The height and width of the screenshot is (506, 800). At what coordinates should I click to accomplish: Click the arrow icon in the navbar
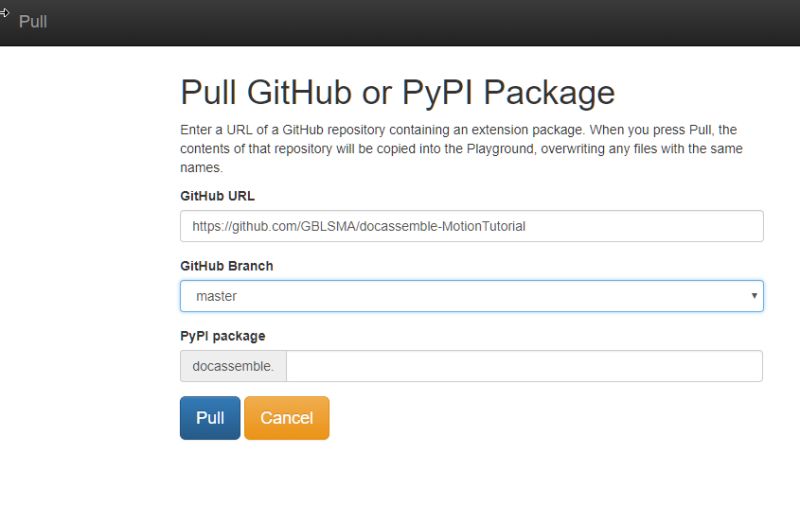point(4,13)
